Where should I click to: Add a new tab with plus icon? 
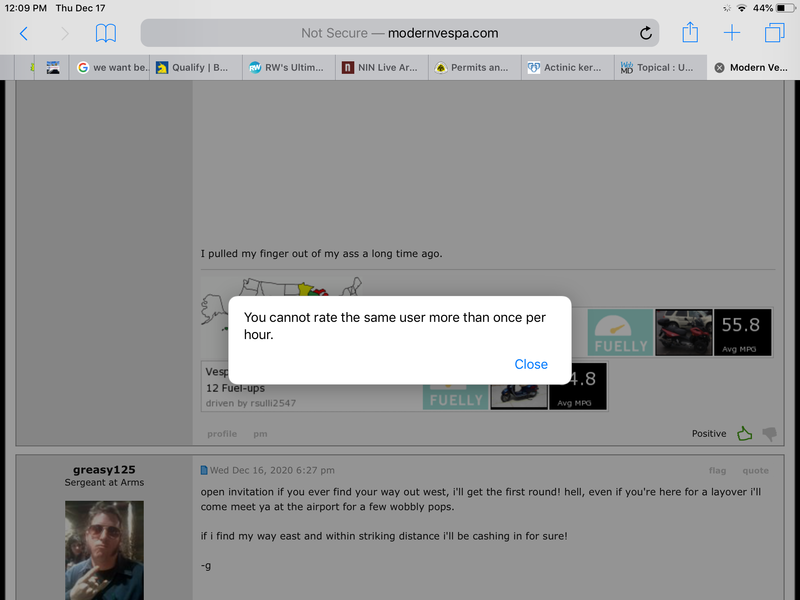(x=732, y=33)
